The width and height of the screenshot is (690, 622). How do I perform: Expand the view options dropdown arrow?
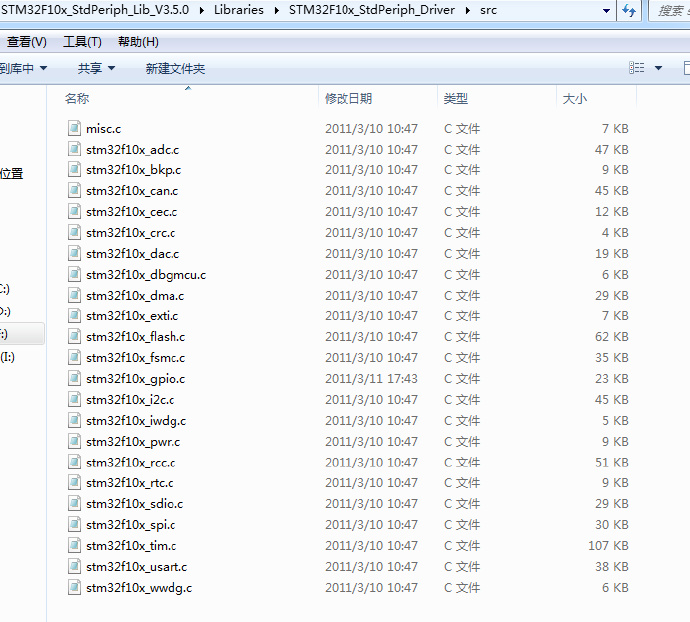click(658, 68)
